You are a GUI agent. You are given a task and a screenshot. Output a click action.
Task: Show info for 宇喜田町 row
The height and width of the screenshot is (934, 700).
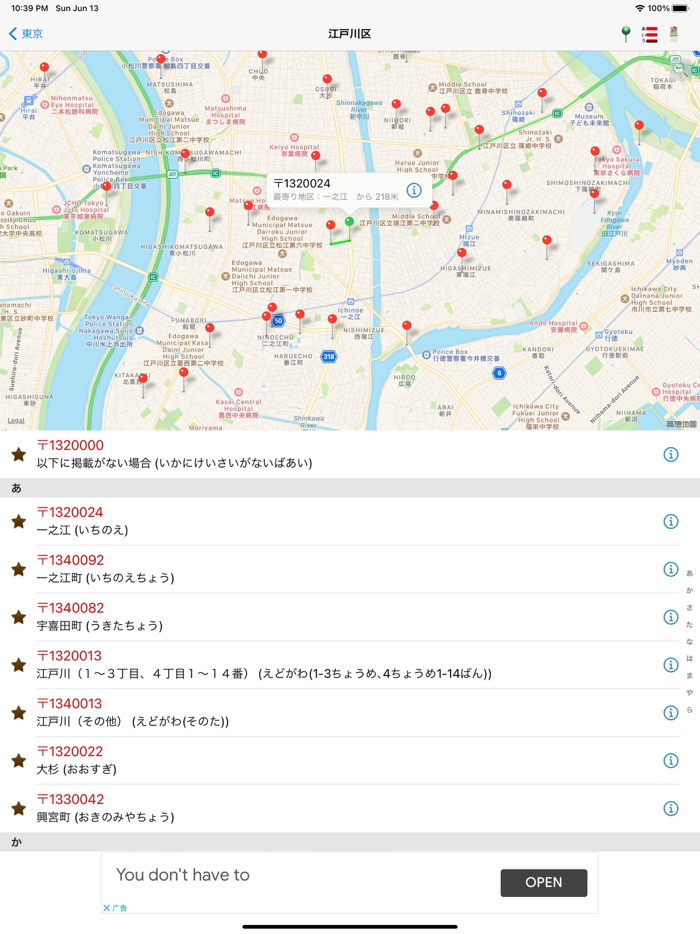(671, 617)
